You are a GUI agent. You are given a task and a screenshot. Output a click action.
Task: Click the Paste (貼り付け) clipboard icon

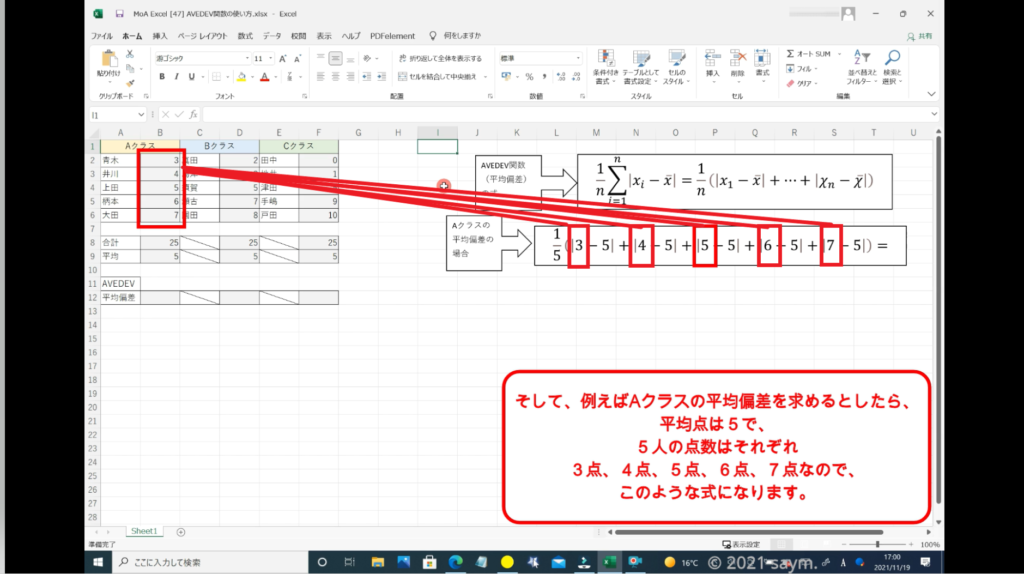pos(108,63)
